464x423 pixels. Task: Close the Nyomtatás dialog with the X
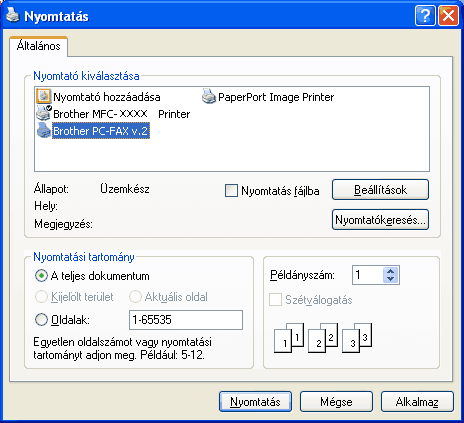click(448, 15)
